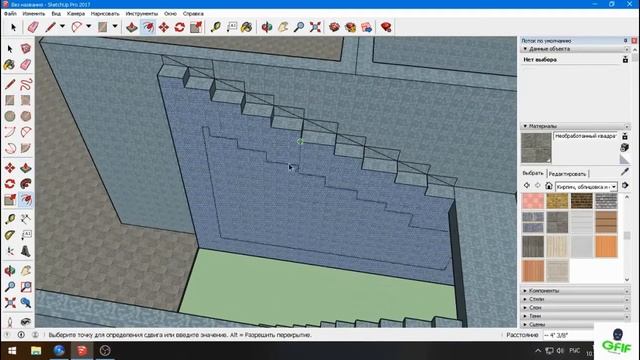Go back in the materials browser
The width and height of the screenshot is (640, 360).
pyautogui.click(x=527, y=186)
